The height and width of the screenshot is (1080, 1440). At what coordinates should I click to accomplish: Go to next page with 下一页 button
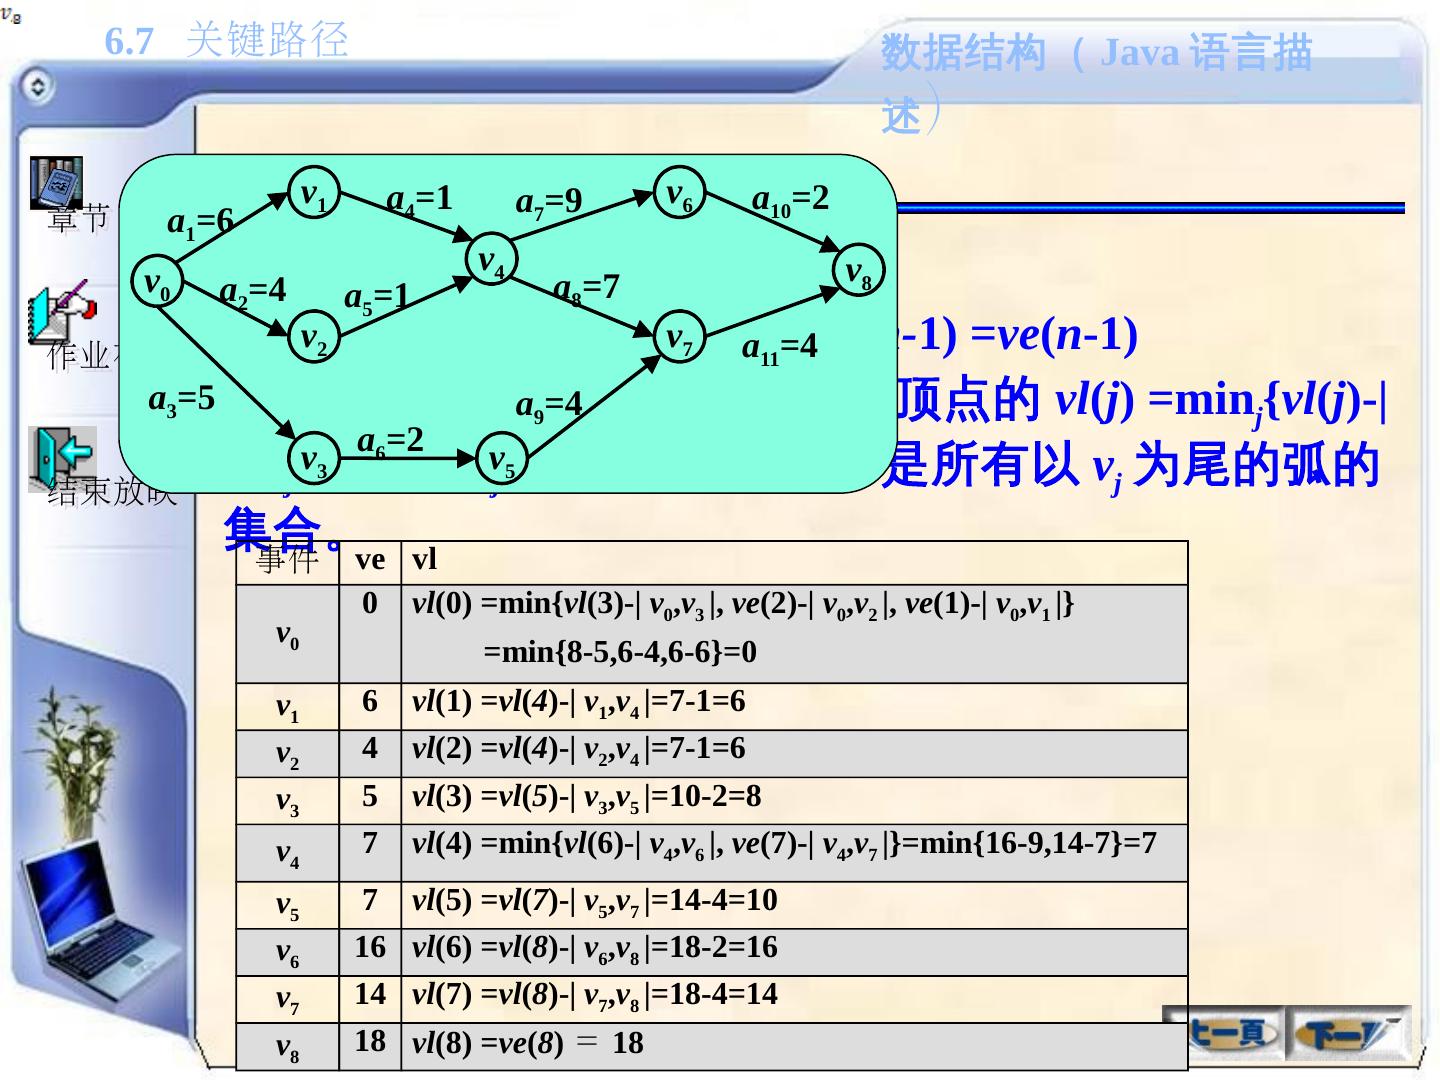point(1348,1033)
